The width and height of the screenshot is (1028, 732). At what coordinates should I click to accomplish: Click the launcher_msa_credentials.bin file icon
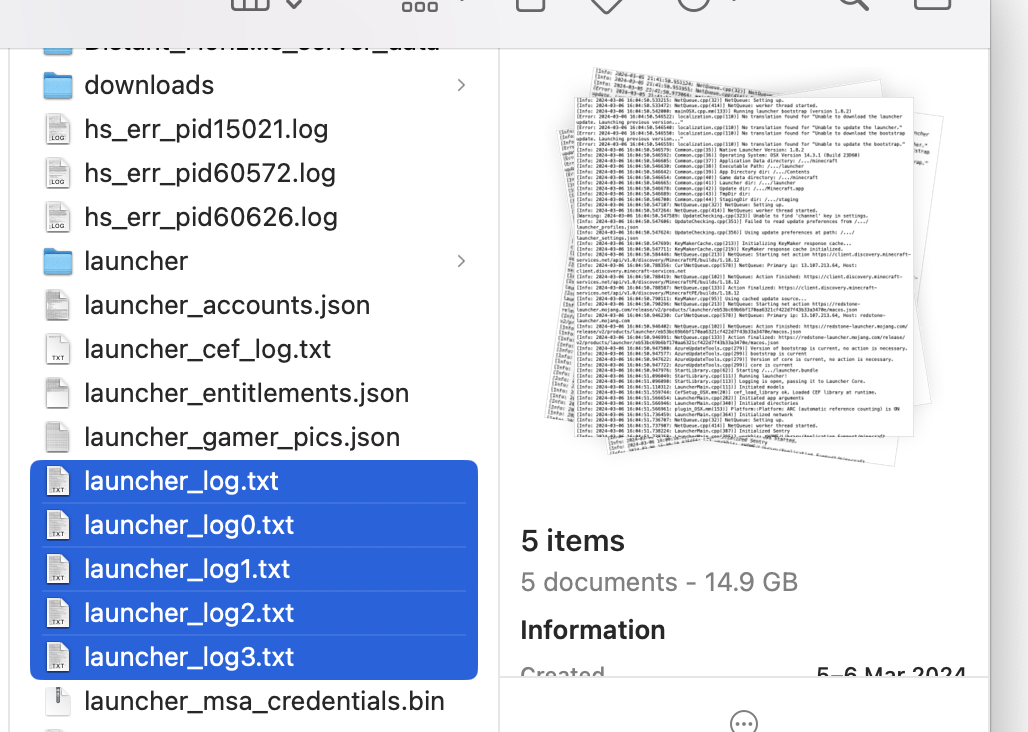(x=58, y=700)
